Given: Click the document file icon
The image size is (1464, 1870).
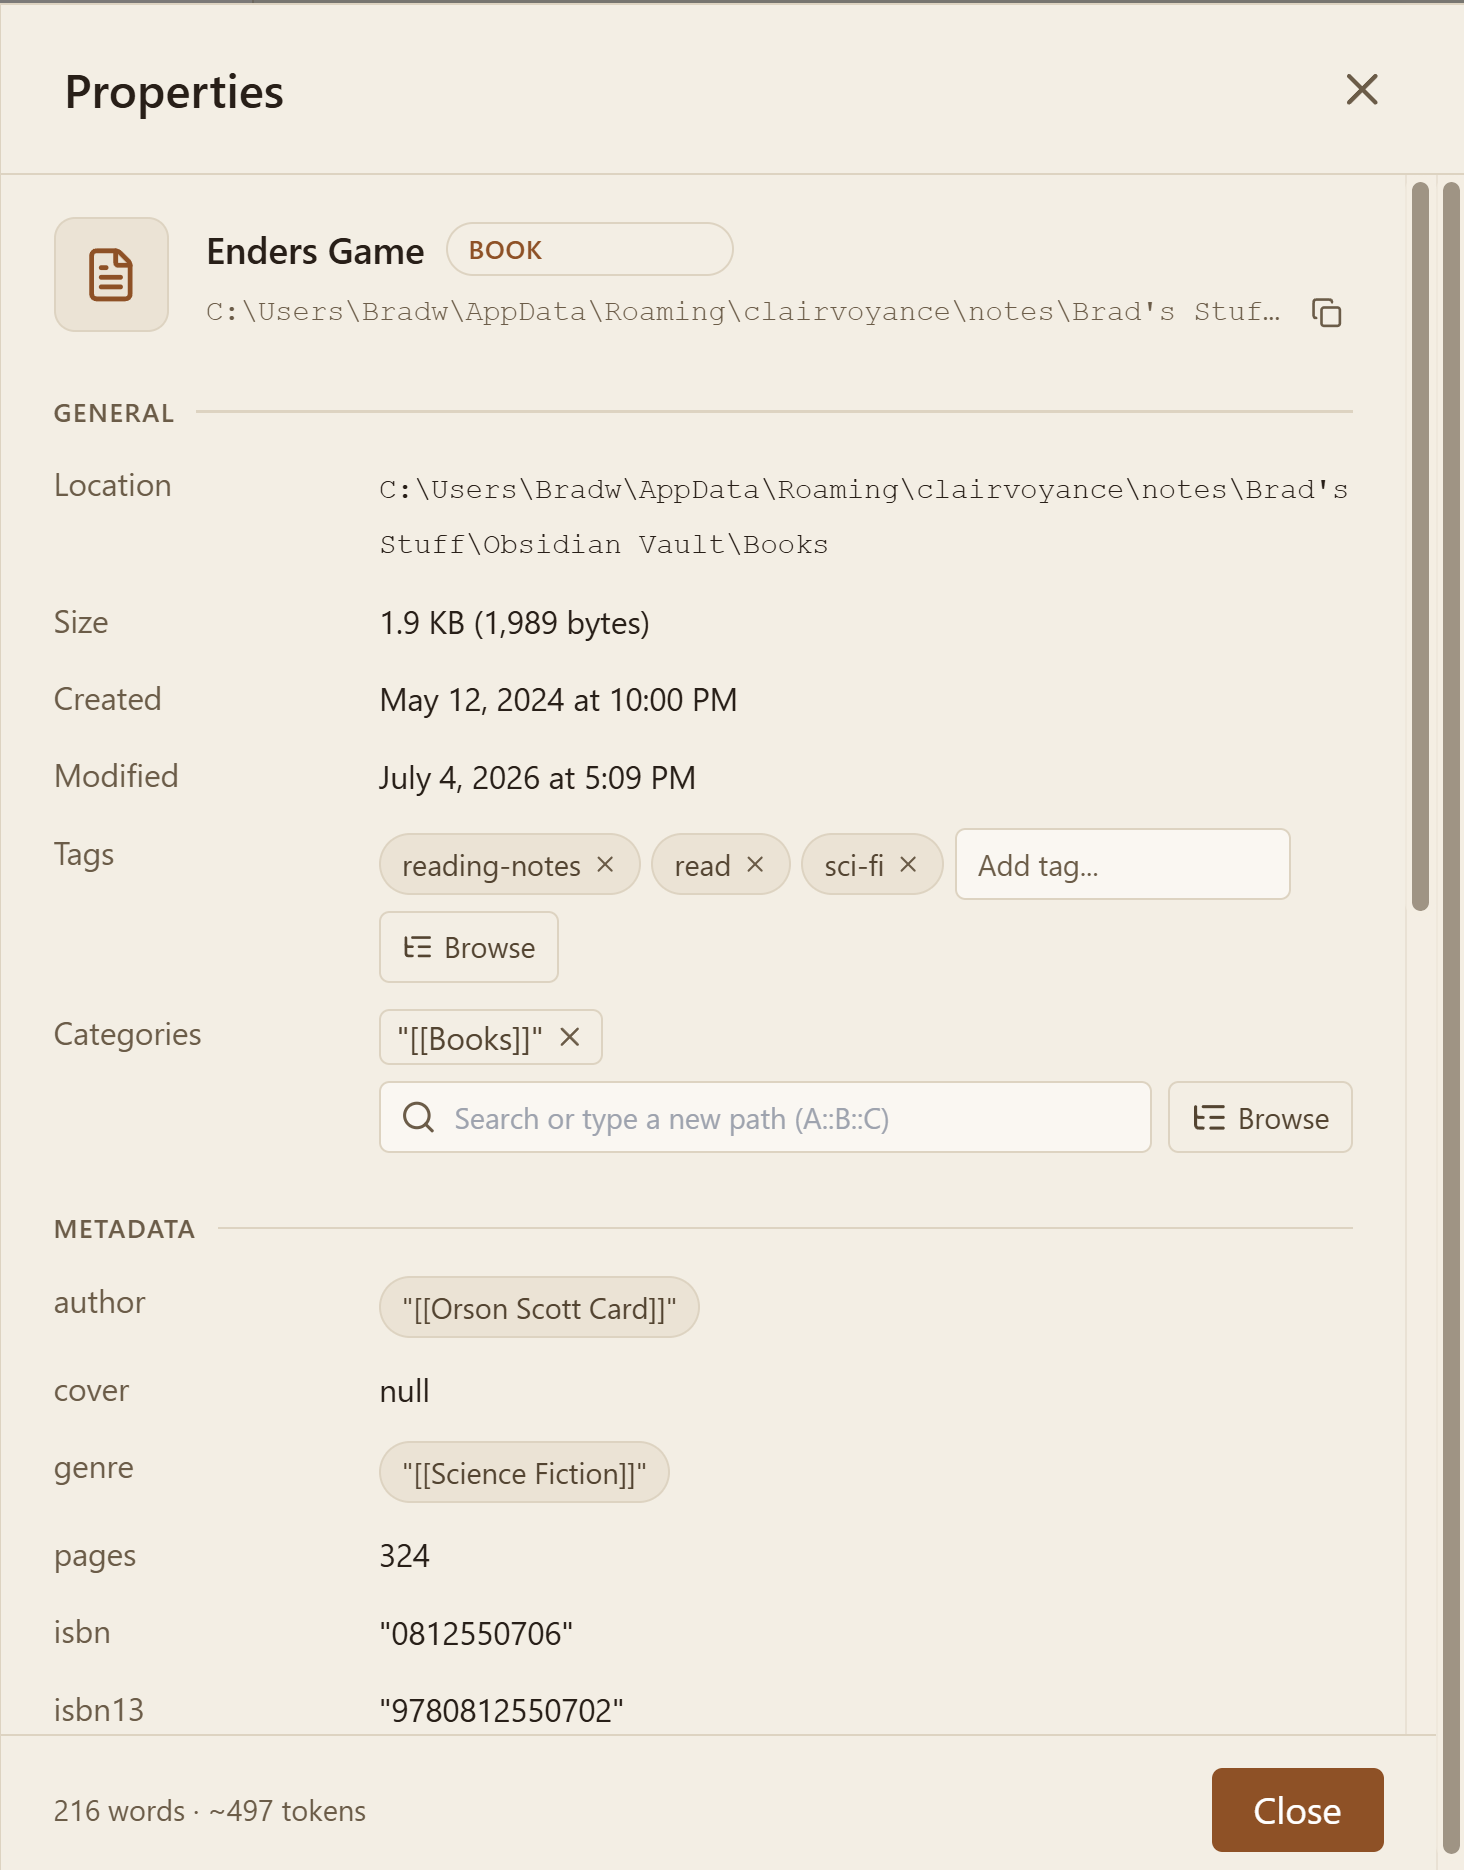Looking at the screenshot, I should click(x=111, y=275).
